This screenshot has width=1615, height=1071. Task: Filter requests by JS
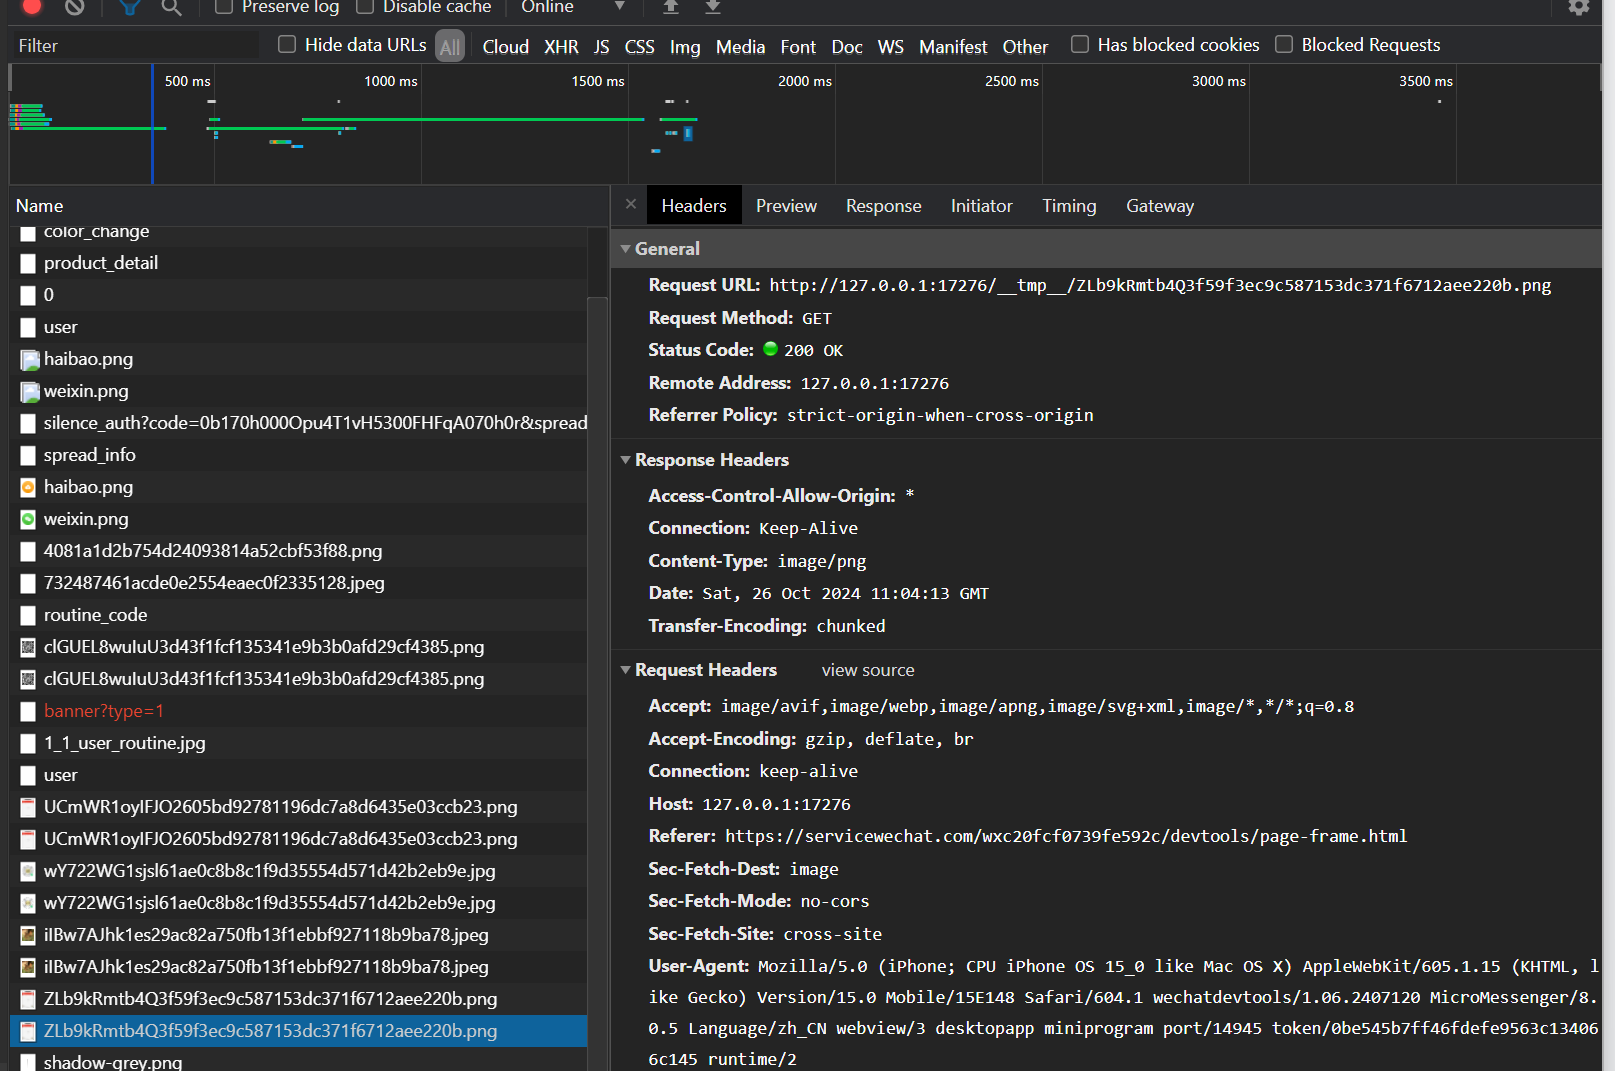tap(601, 46)
